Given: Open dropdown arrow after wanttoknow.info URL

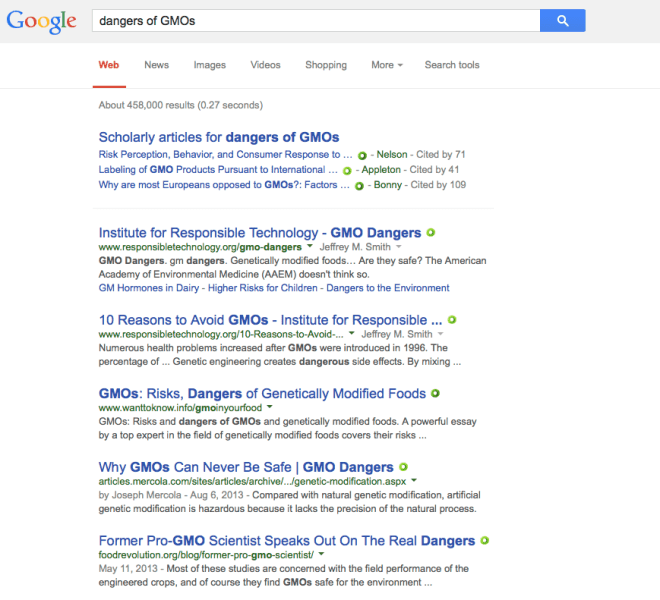Looking at the screenshot, I should [269, 407].
